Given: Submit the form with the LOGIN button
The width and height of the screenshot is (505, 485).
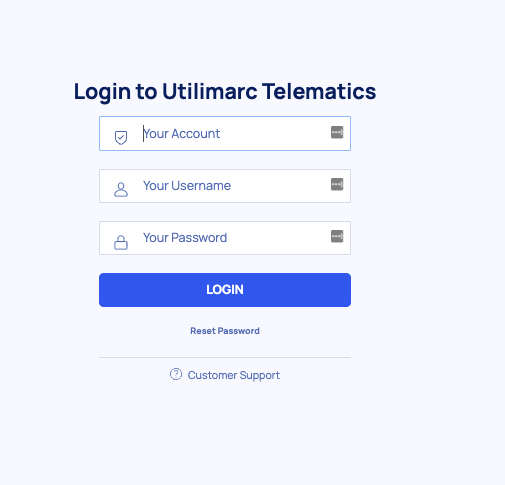Looking at the screenshot, I should tap(225, 290).
